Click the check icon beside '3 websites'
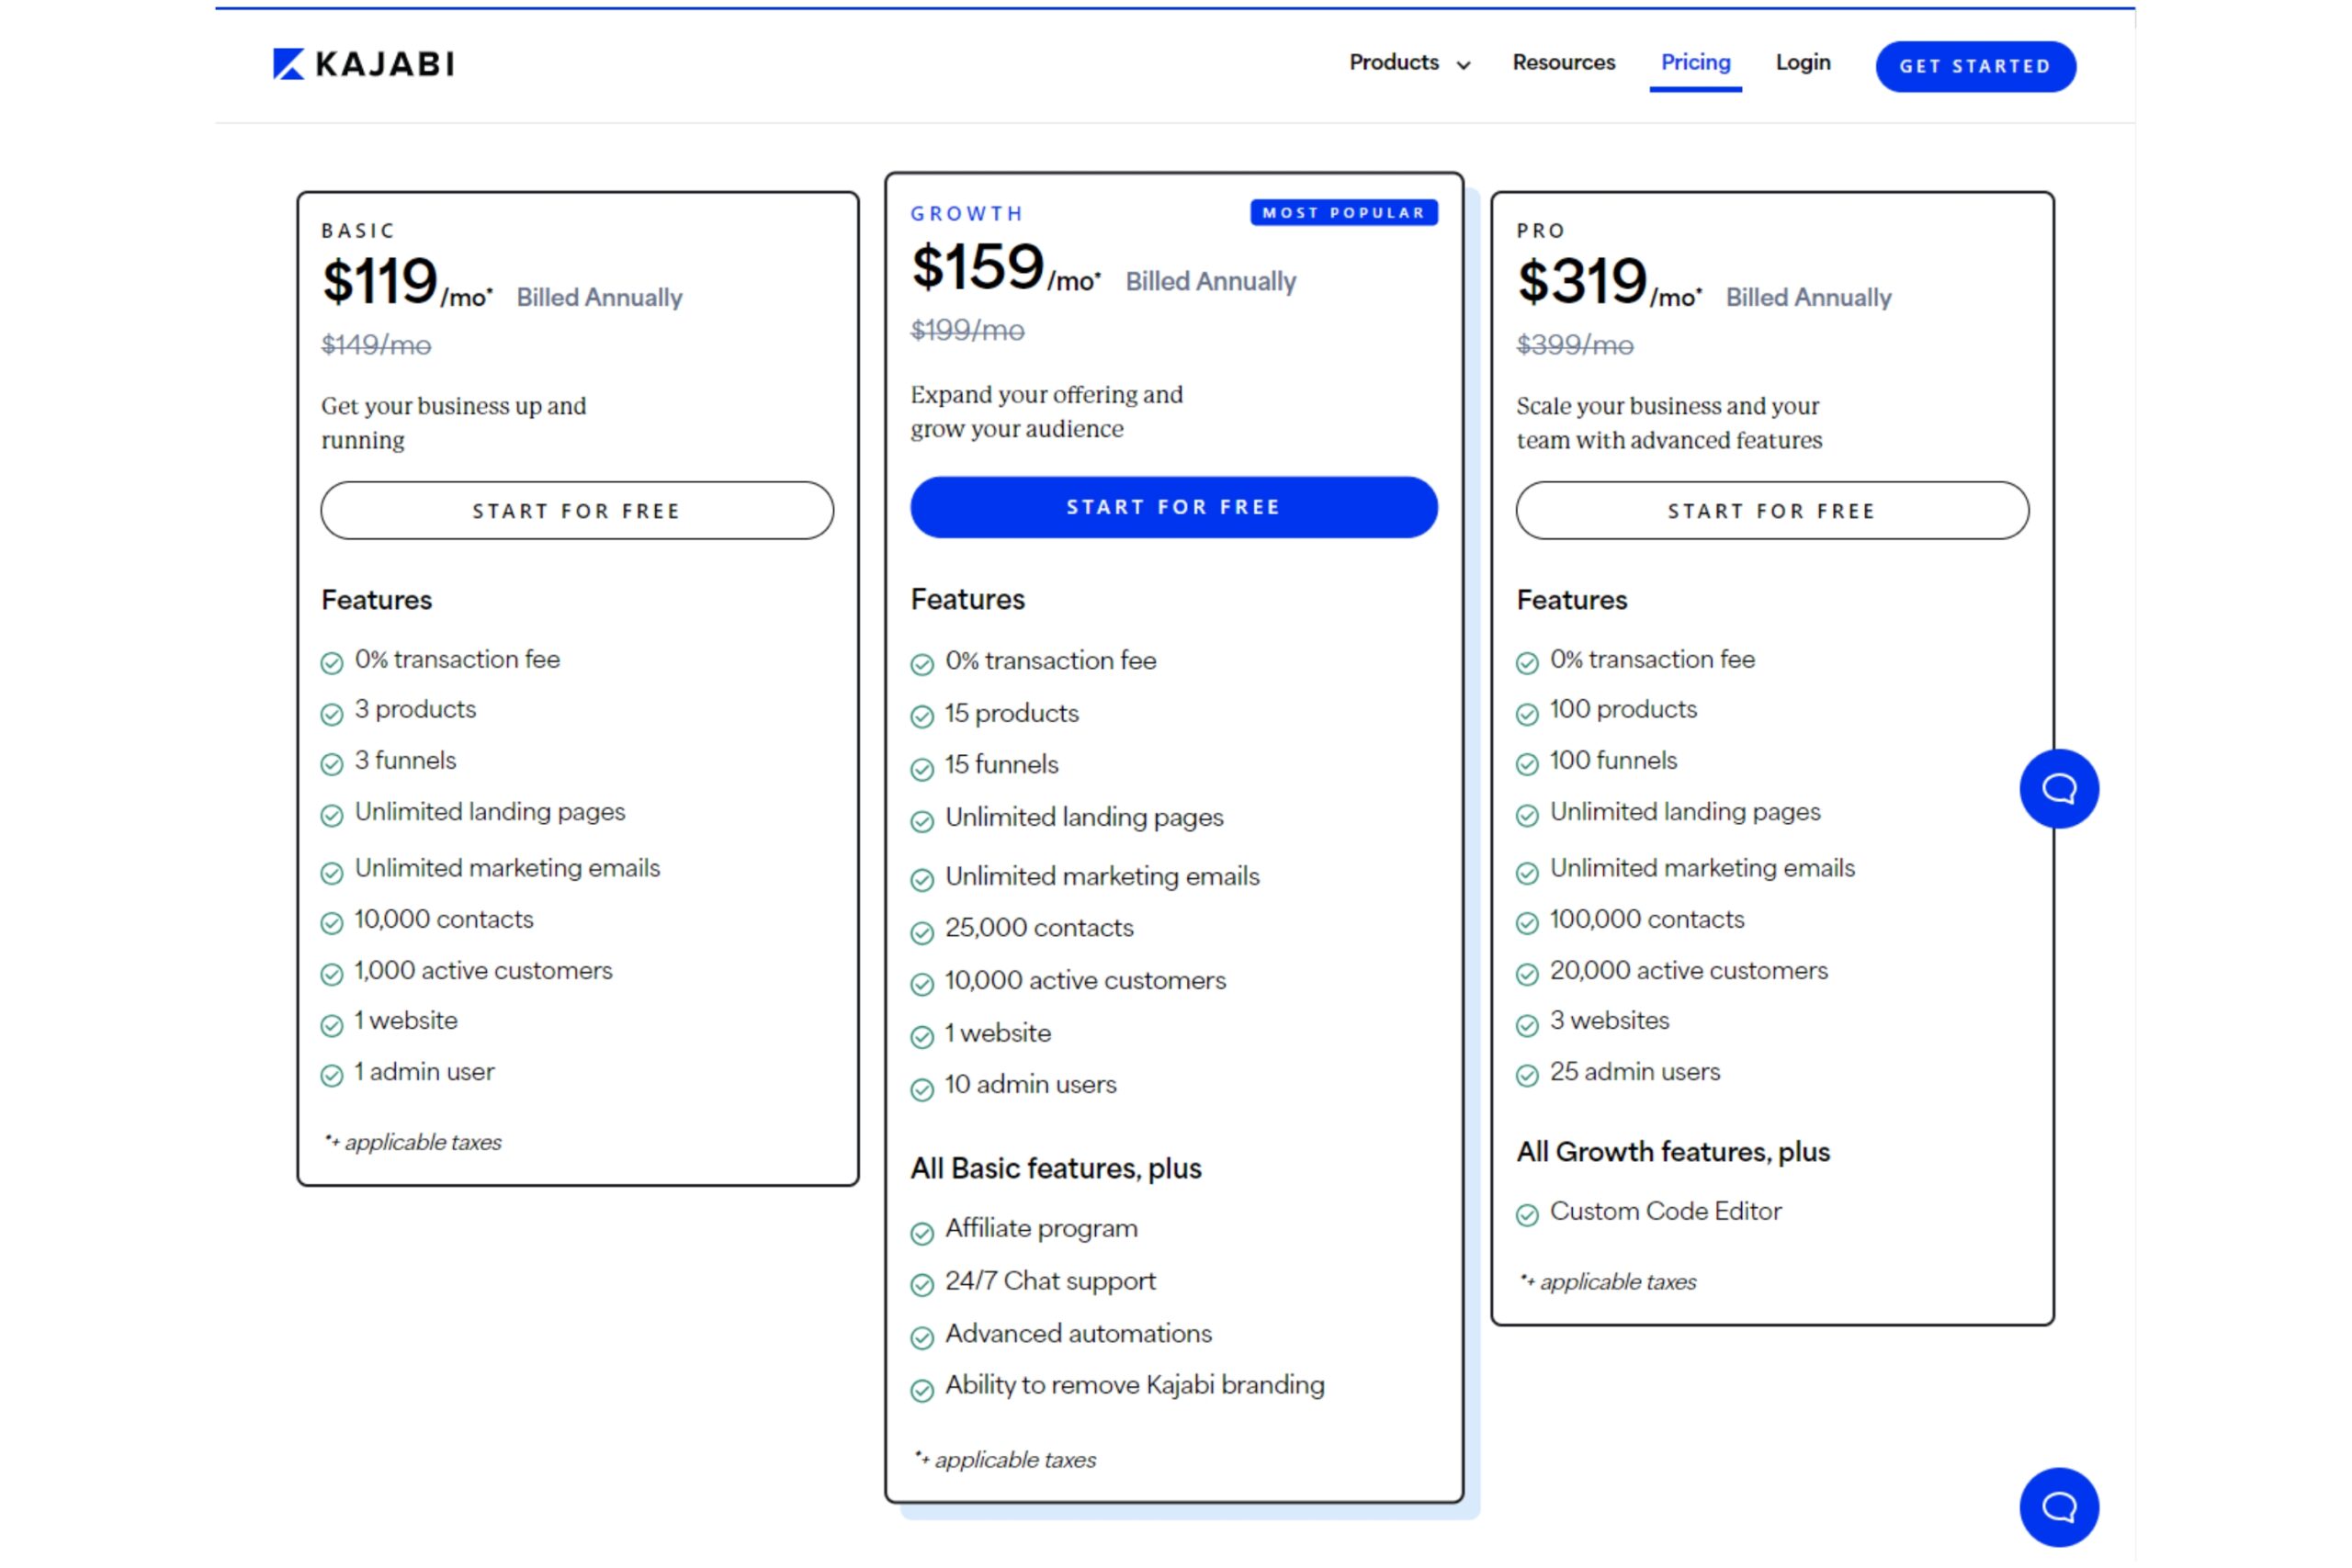 (x=1526, y=1024)
